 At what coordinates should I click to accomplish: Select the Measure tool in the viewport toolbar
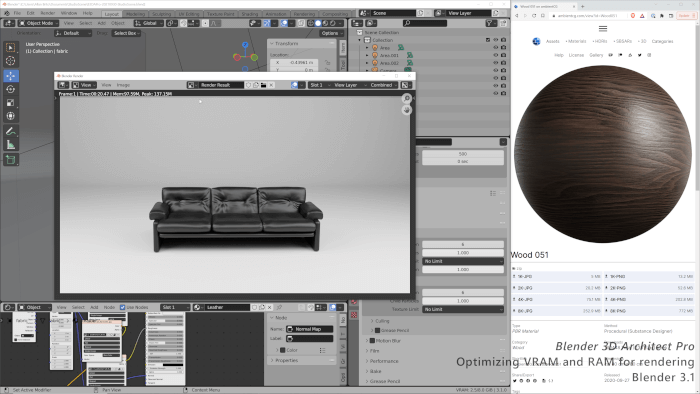click(x=11, y=145)
